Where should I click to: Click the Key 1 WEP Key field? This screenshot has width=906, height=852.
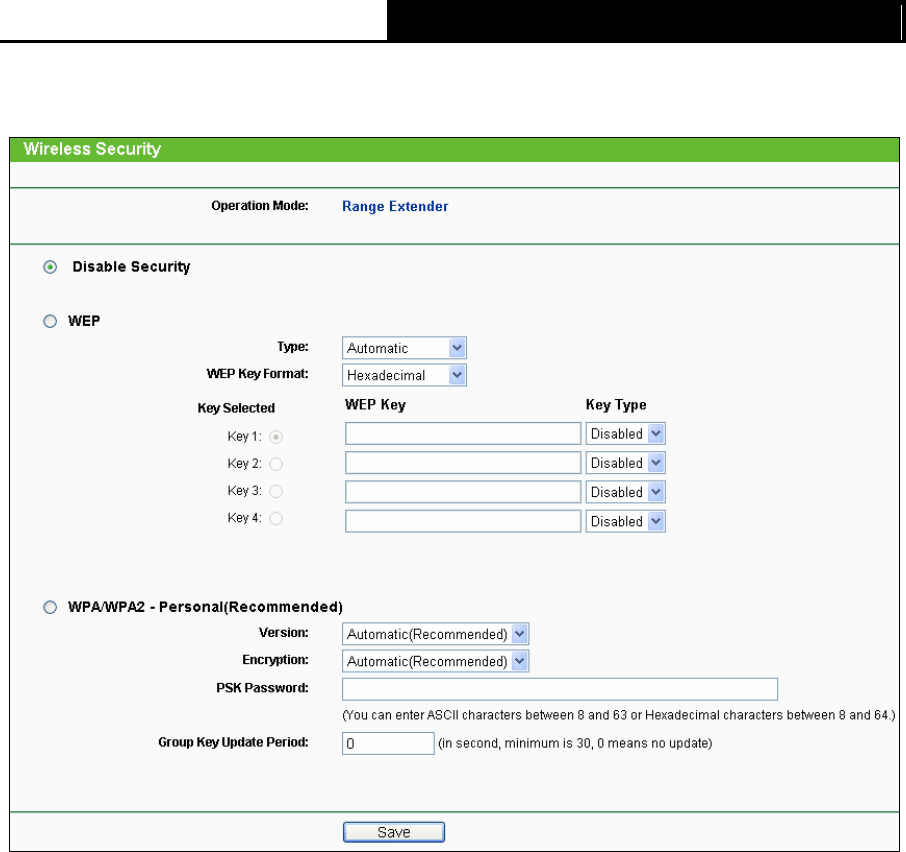(x=463, y=433)
